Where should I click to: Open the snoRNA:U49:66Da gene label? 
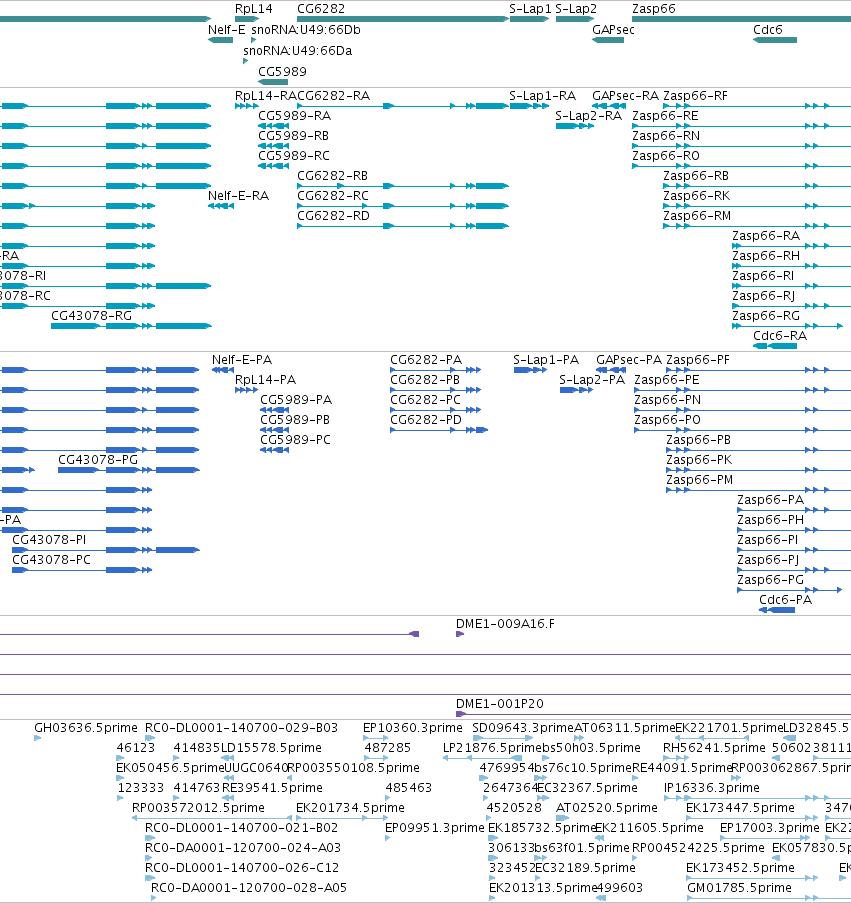[x=298, y=51]
